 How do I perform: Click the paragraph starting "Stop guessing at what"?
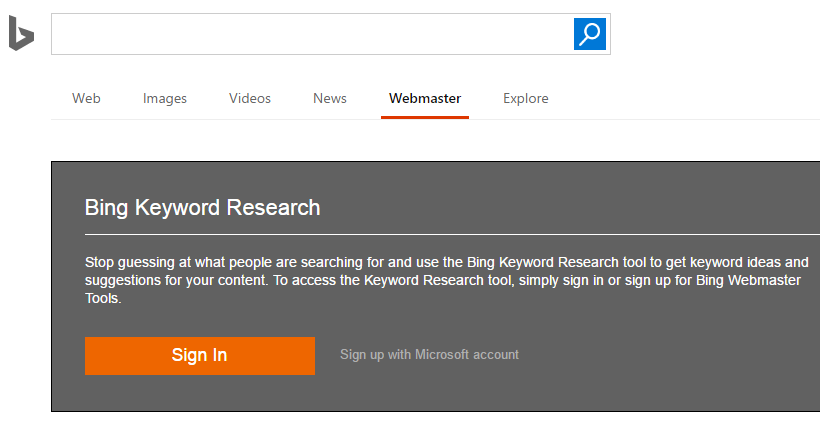pyautogui.click(x=447, y=280)
